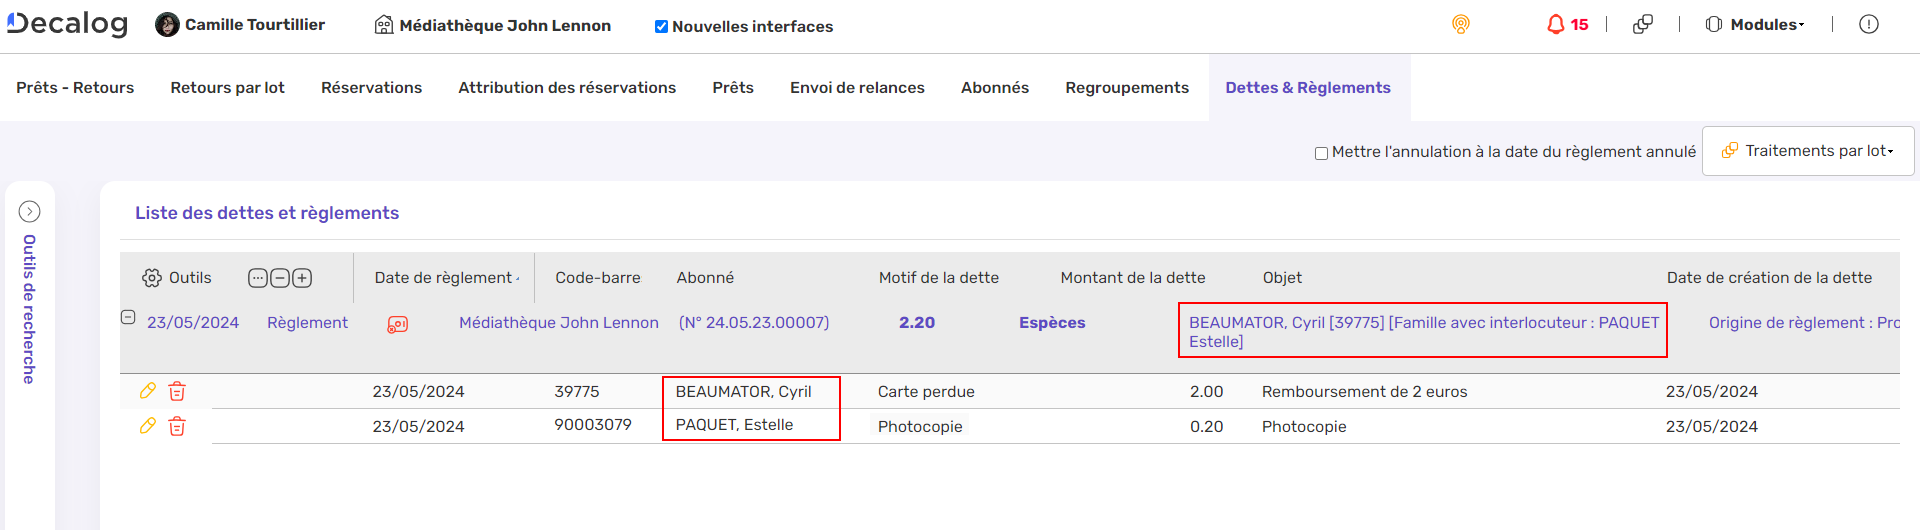Open Envoi de relances tab
Image resolution: width=1920 pixels, height=530 pixels.
click(x=857, y=88)
